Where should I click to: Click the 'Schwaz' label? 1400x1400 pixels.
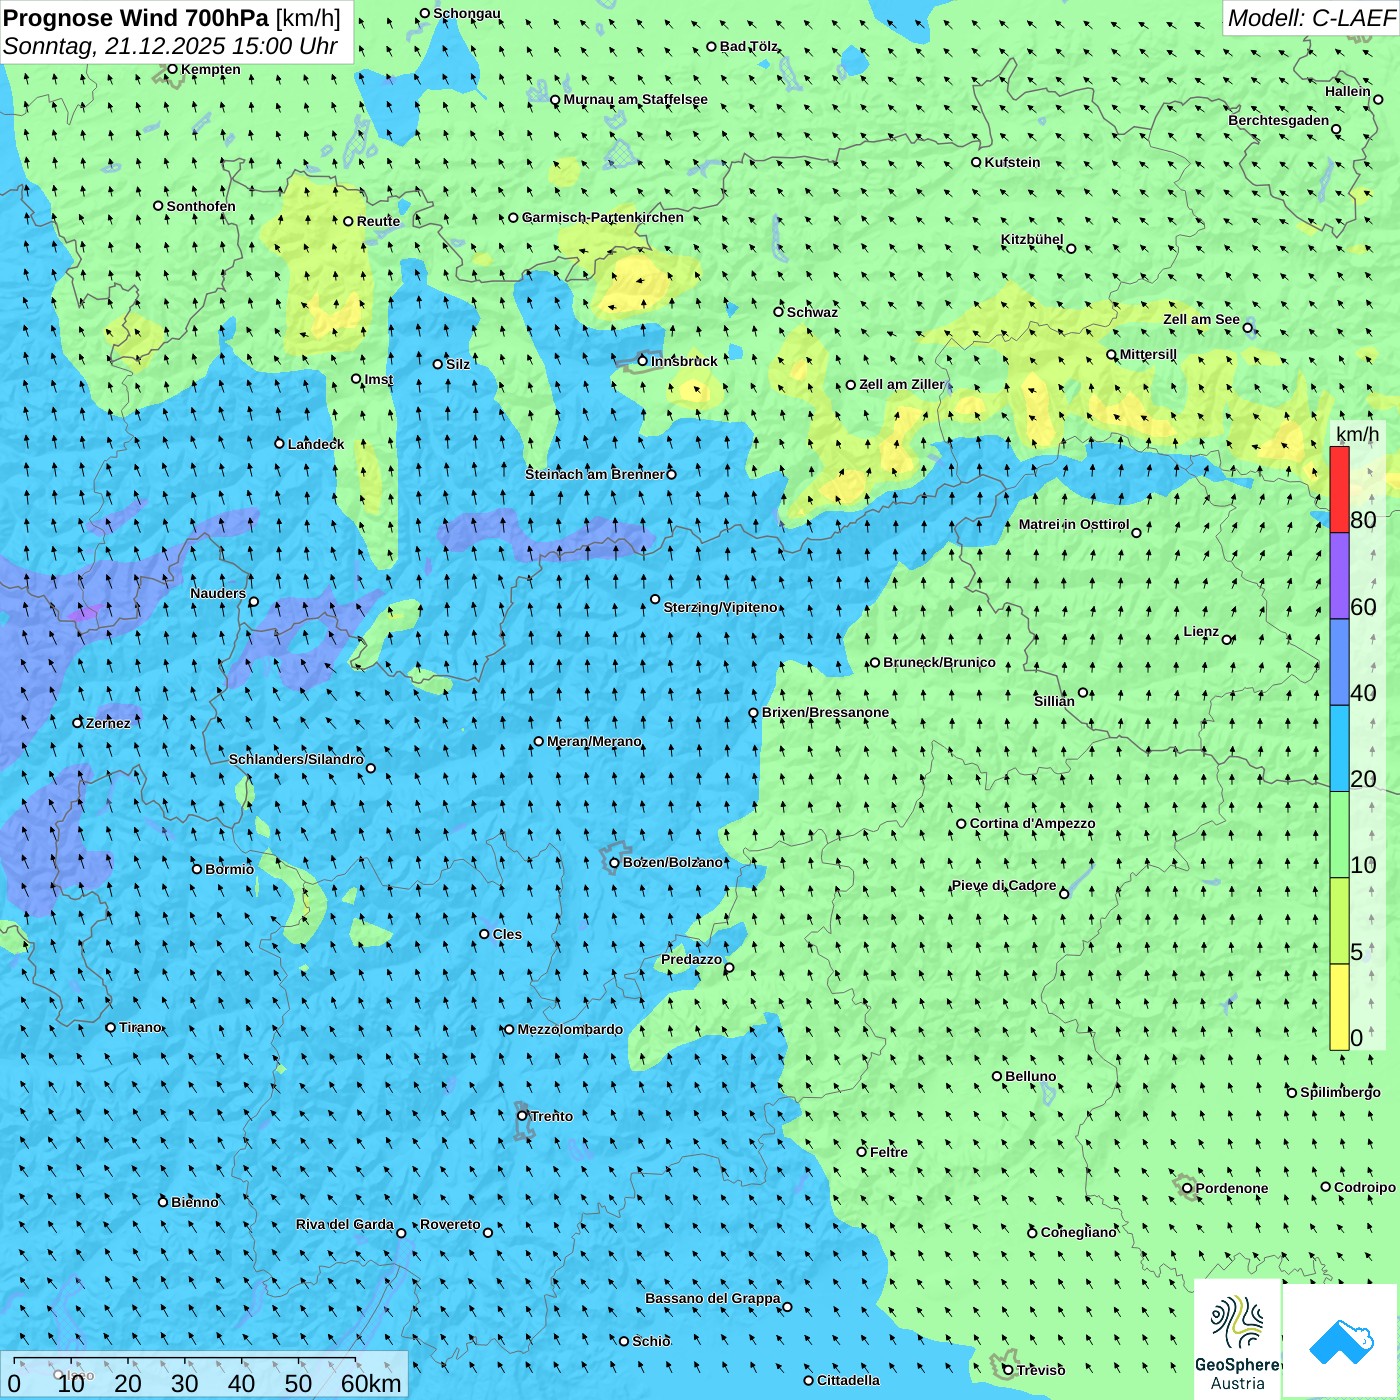(x=812, y=312)
